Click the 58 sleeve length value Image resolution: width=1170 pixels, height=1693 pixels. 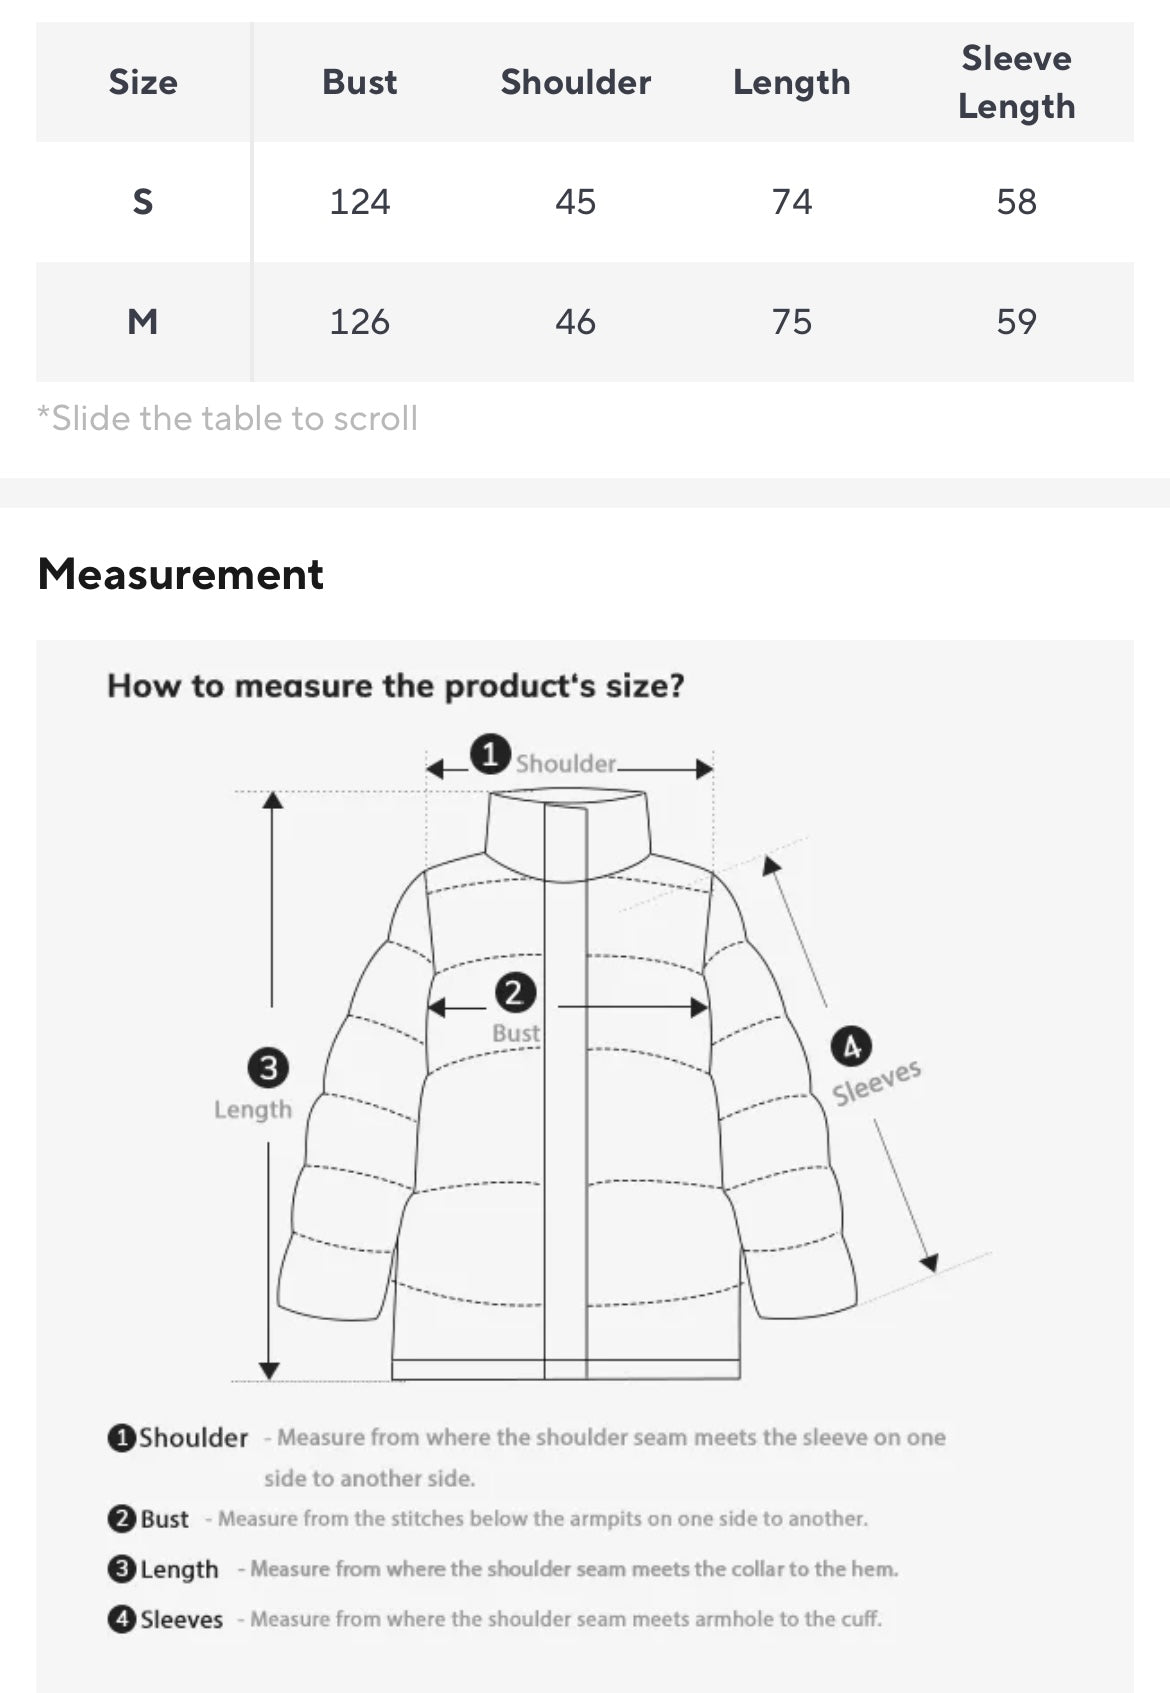tap(1016, 202)
